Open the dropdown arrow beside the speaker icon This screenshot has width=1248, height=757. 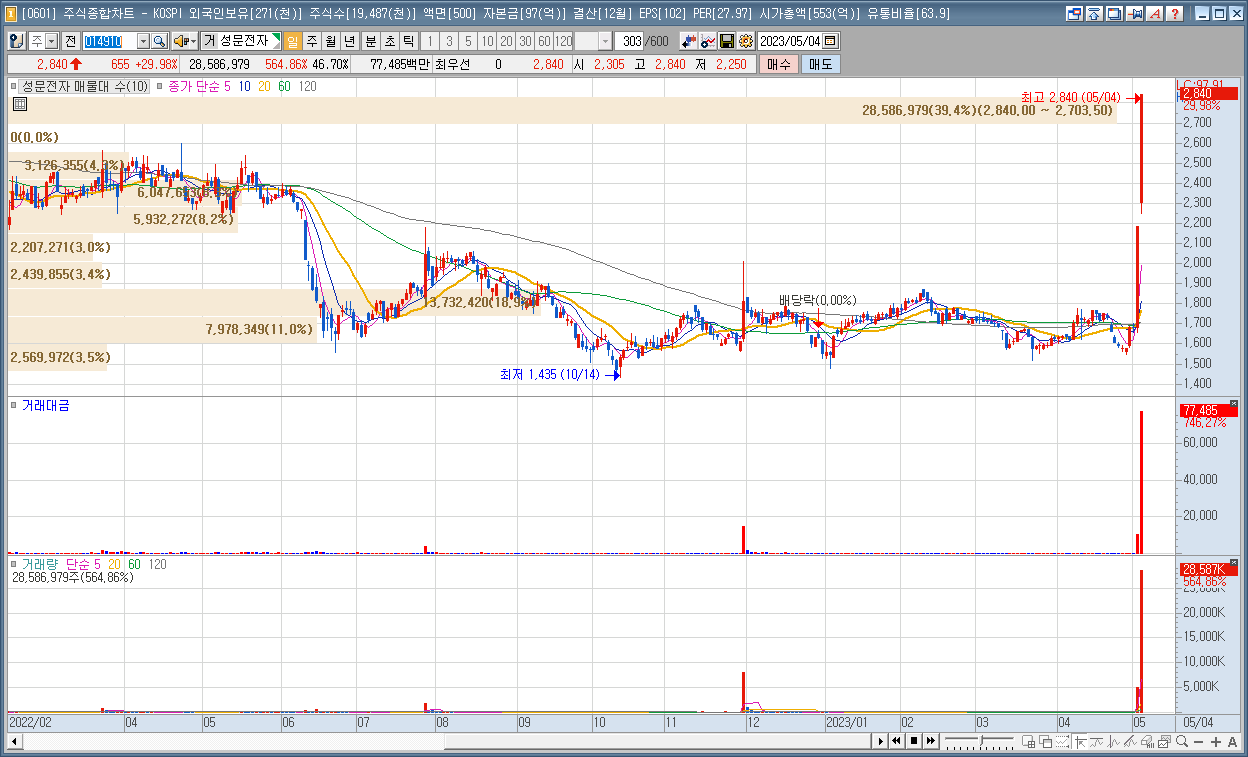tap(194, 41)
